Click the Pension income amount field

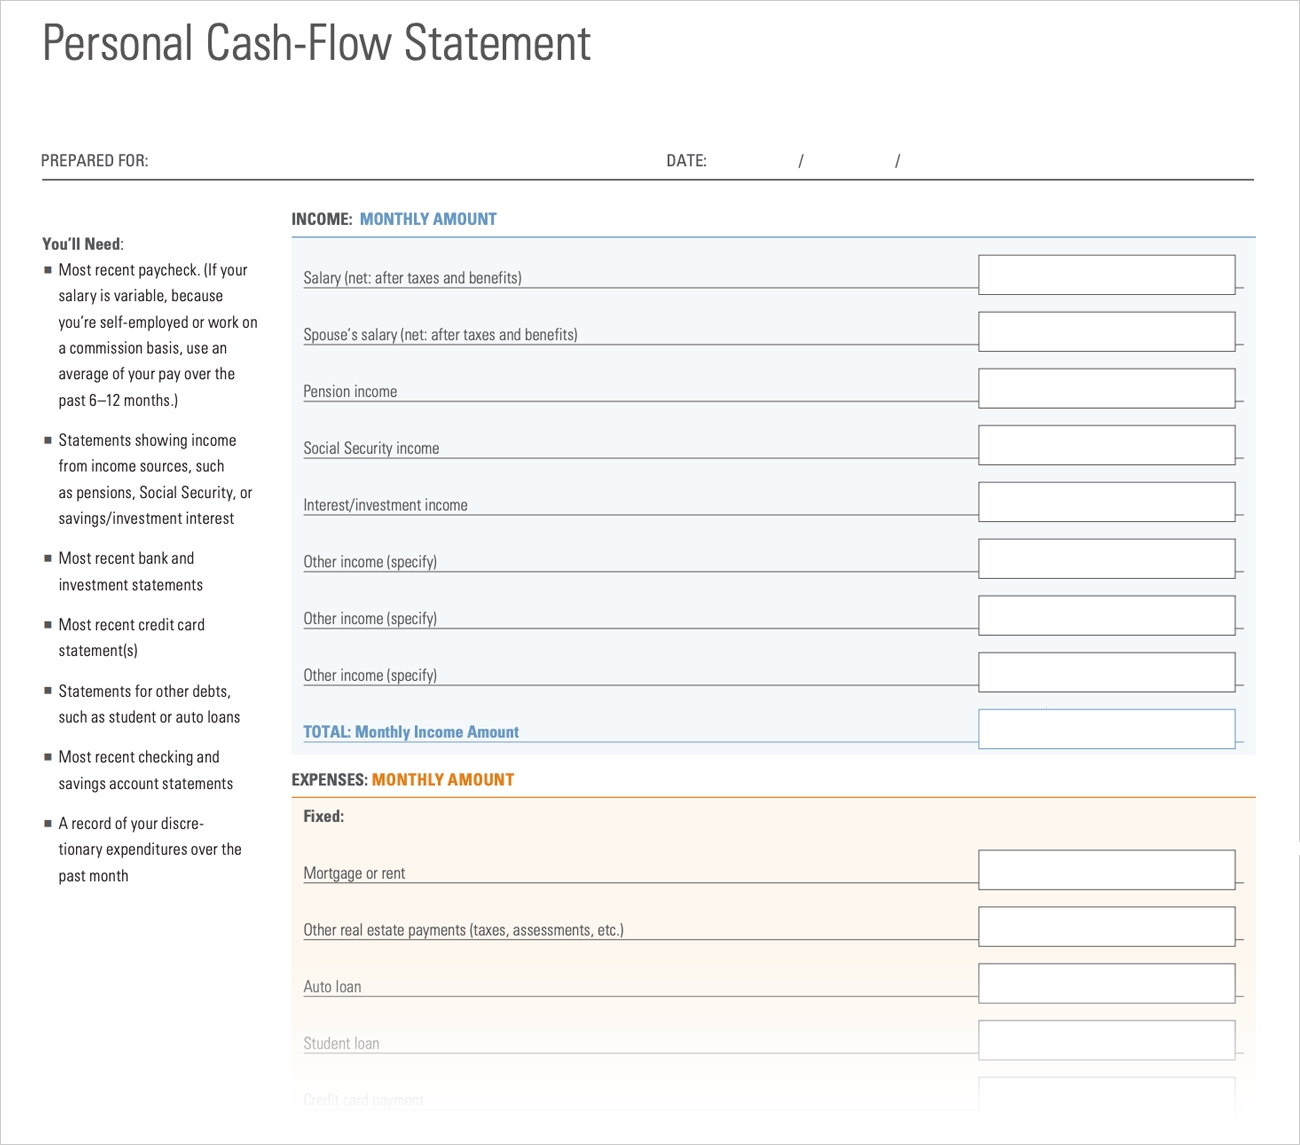pyautogui.click(x=1106, y=389)
